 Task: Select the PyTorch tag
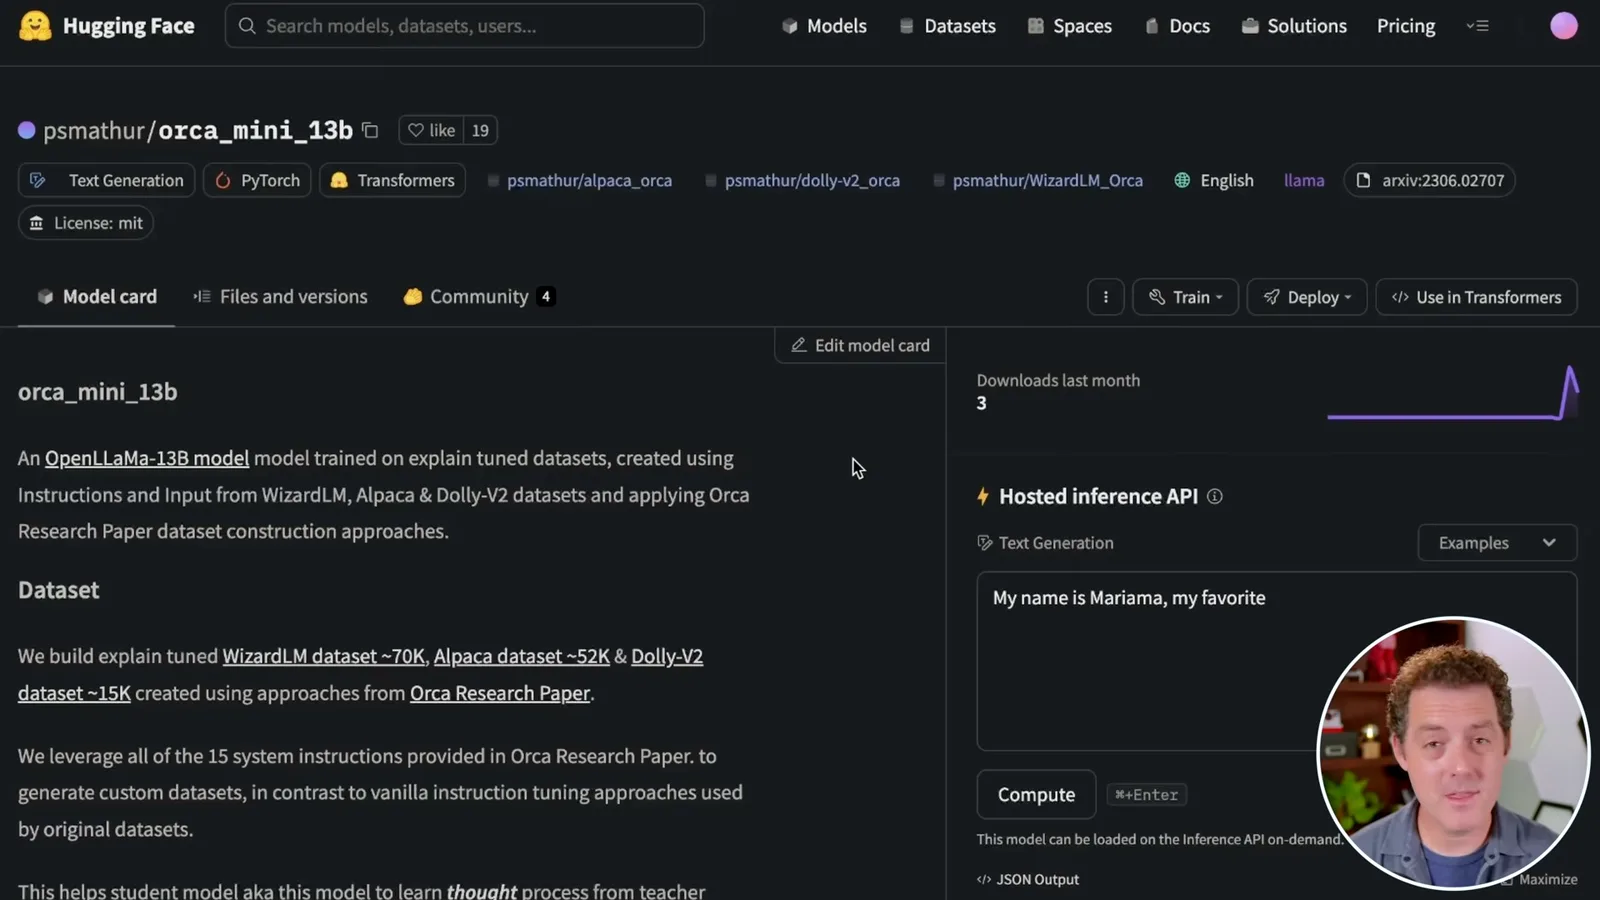[x=257, y=180]
